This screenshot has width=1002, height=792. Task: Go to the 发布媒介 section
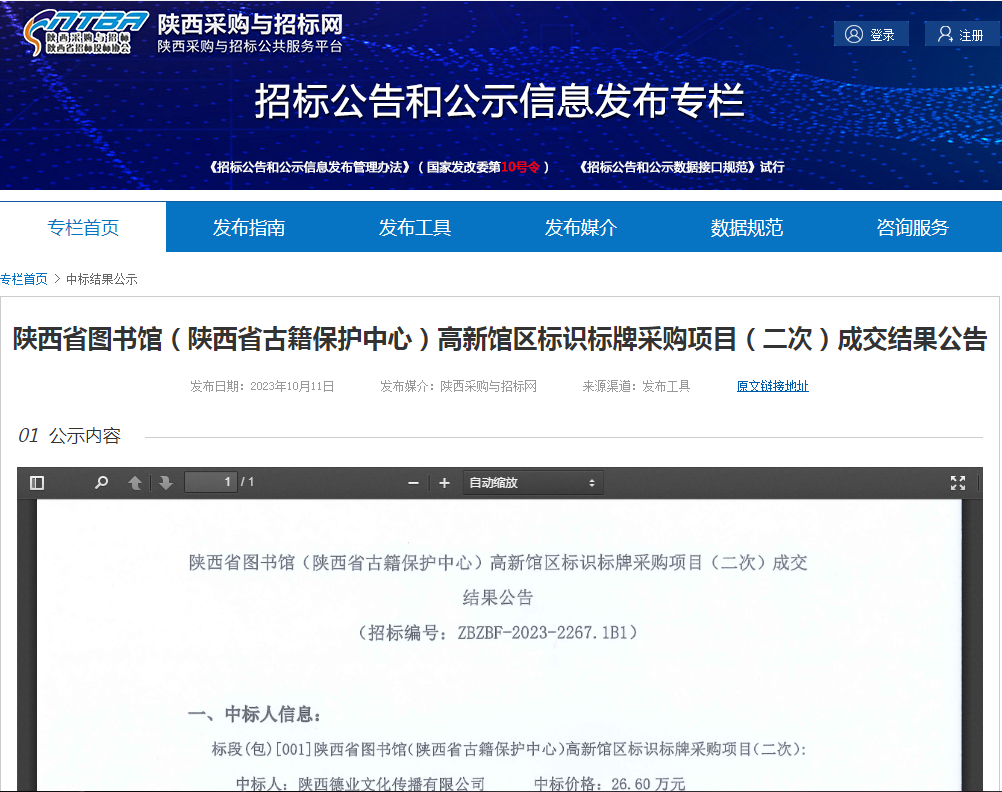[x=581, y=228]
